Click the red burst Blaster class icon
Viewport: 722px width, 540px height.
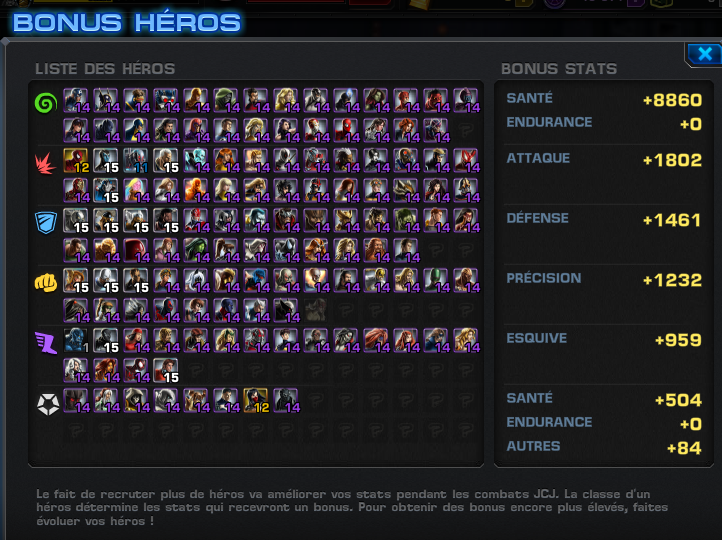[x=46, y=163]
